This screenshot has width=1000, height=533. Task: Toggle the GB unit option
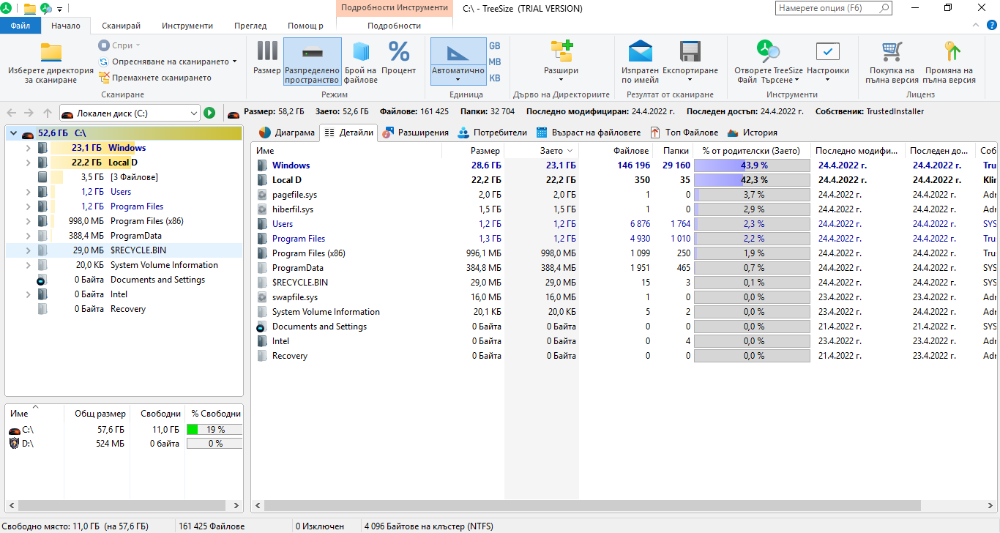[x=495, y=46]
